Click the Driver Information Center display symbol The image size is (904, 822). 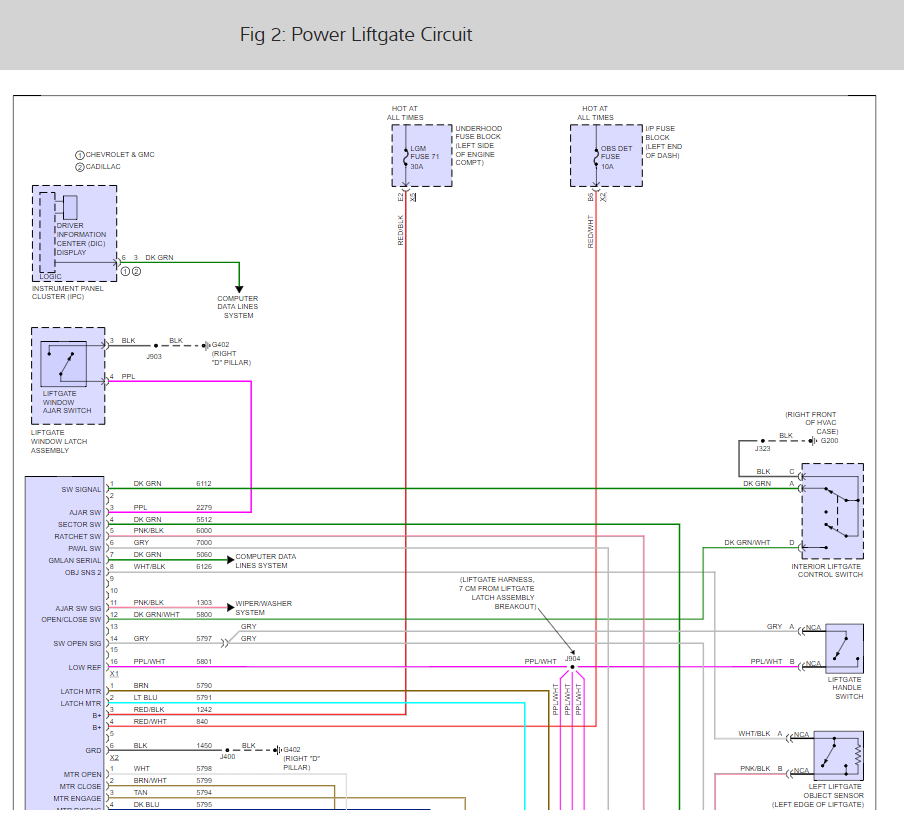coord(69,208)
